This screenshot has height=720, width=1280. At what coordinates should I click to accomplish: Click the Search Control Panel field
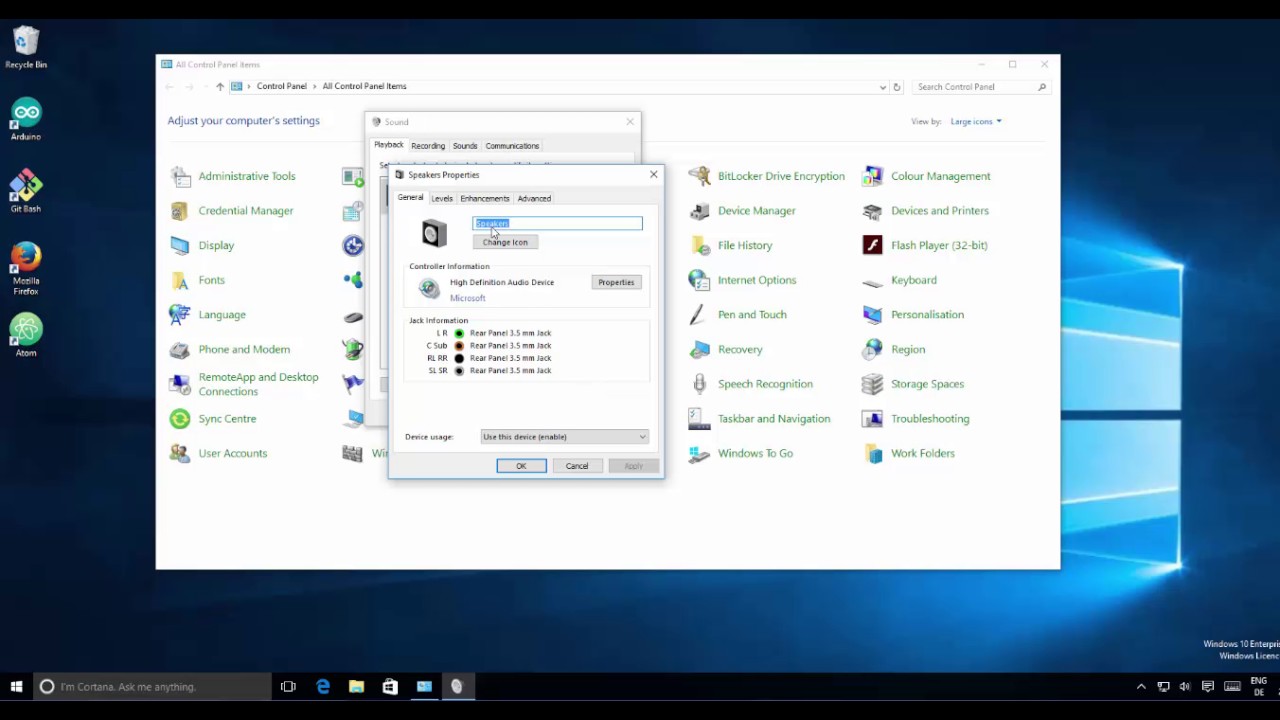[970, 86]
